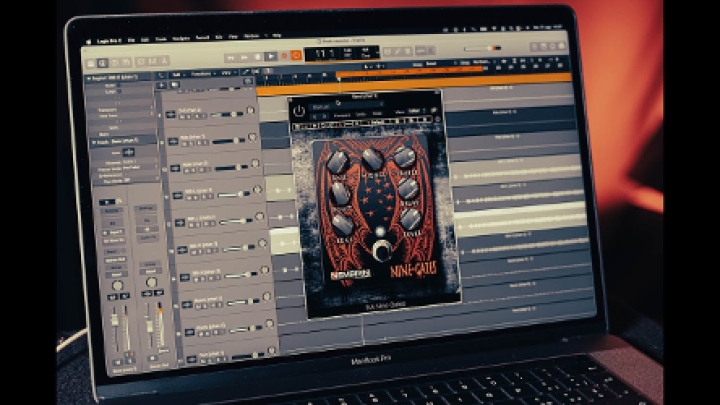Open the Mixer icon in control bar
The height and width of the screenshot is (405, 720).
pos(153,61)
